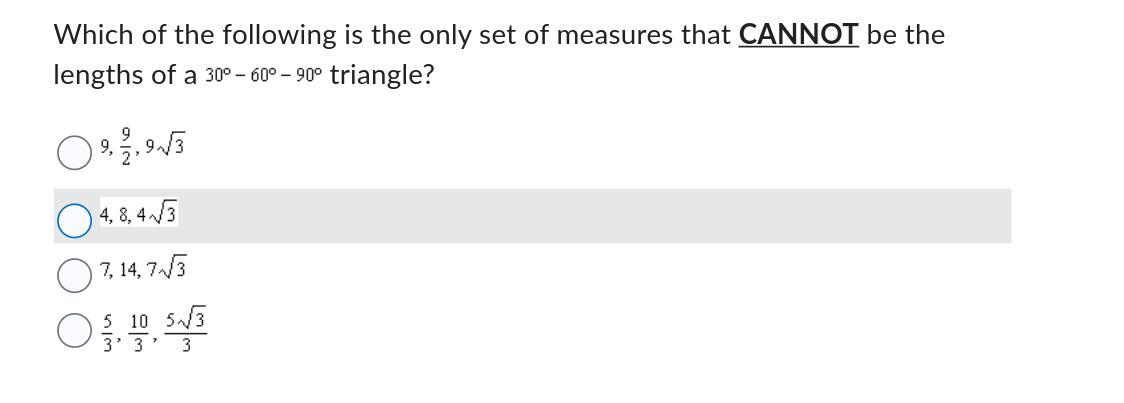The height and width of the screenshot is (403, 1124).
Task: Click the answer text 4, 8, 4√3
Action: click(139, 215)
